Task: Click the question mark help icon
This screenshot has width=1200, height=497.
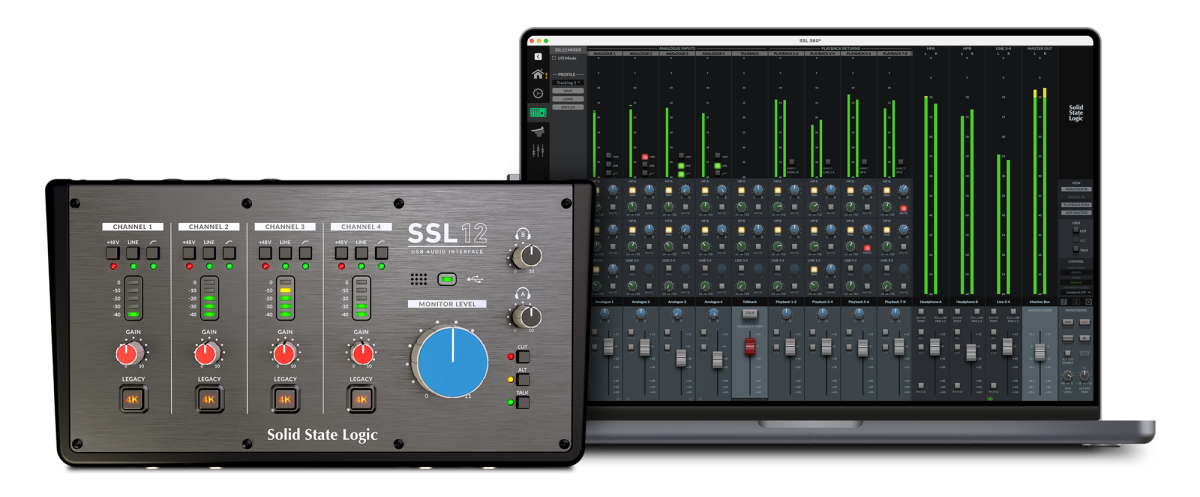Action: [x=1063, y=302]
